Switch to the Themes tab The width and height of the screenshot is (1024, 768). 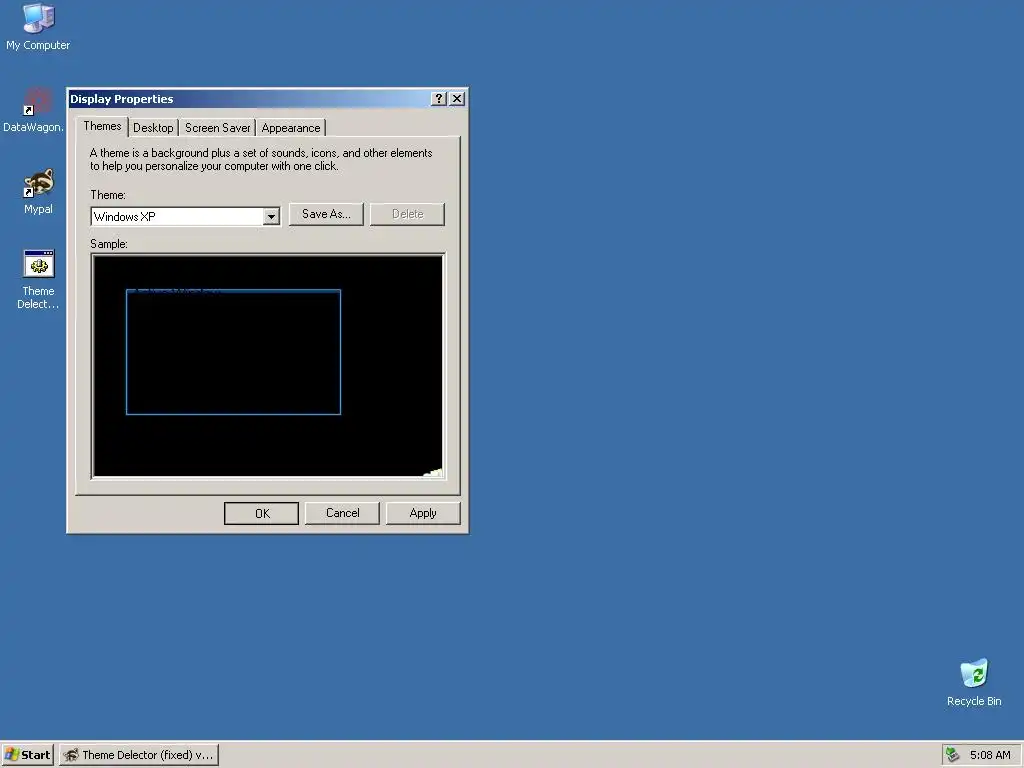(x=102, y=126)
